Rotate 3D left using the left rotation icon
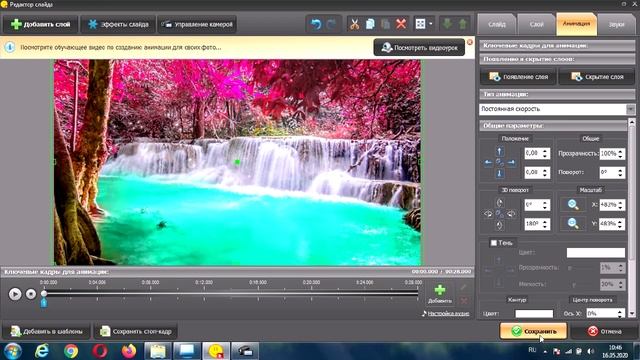Viewport: 640px width, 360px height. tap(488, 213)
